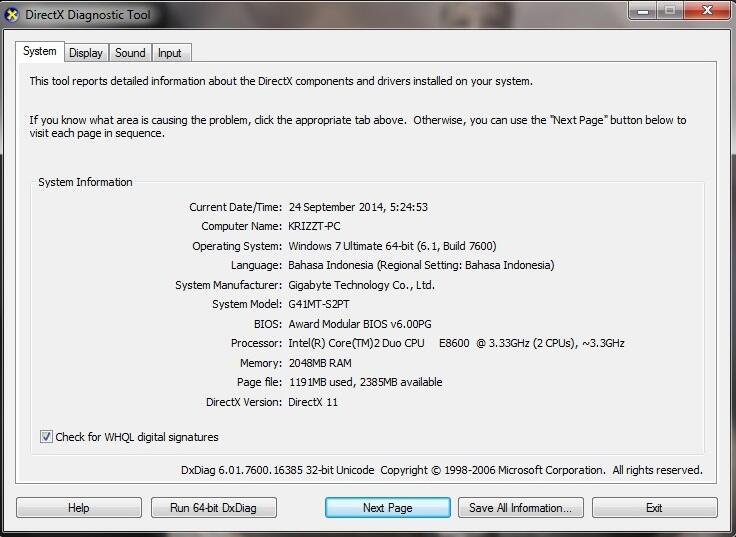
Task: Click DirectX 11 version value
Action: click(313, 402)
